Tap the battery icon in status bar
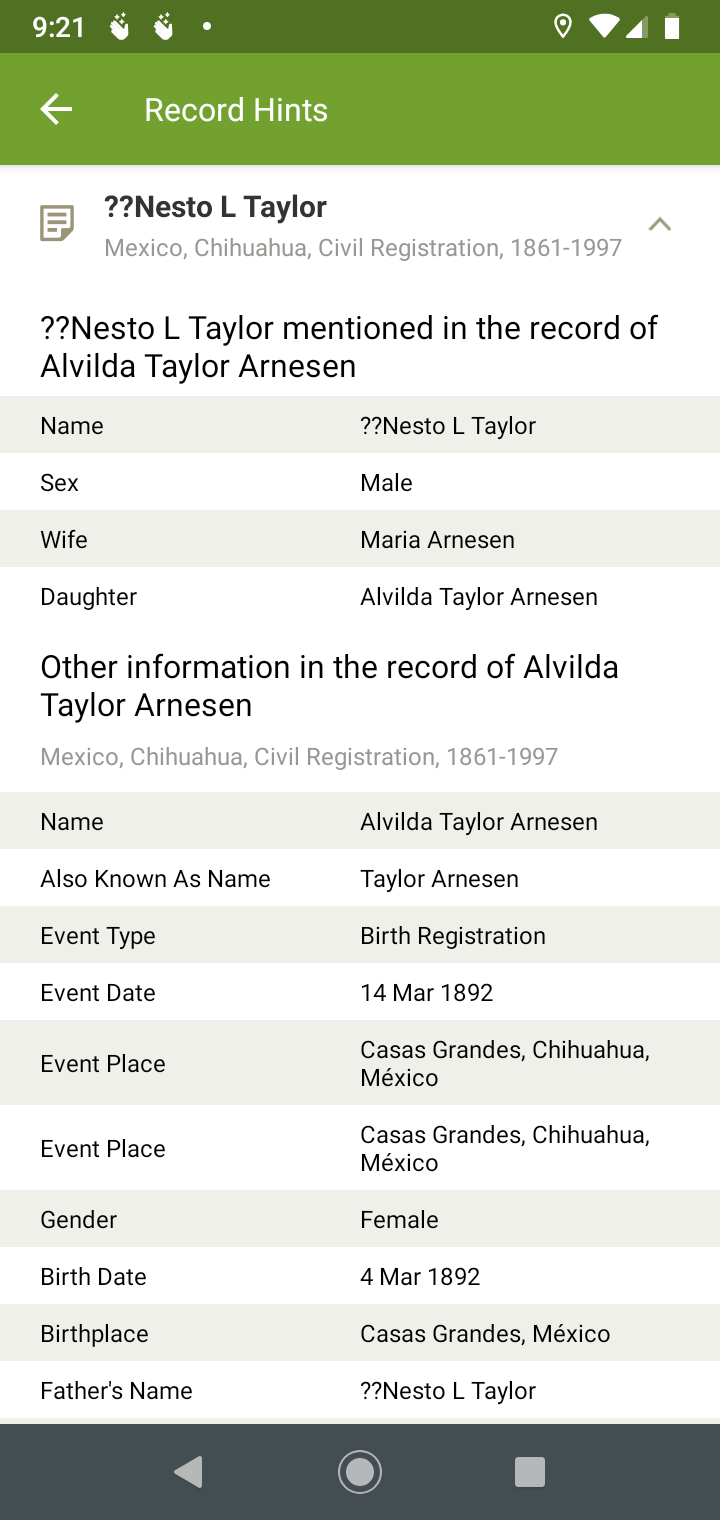The image size is (720, 1520). point(672,27)
